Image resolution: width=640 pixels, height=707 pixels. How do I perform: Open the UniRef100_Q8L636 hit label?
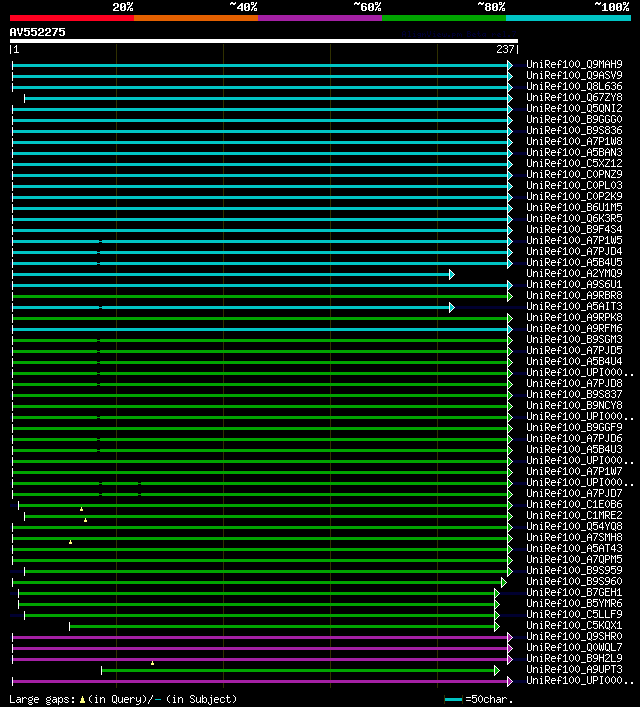coord(574,86)
